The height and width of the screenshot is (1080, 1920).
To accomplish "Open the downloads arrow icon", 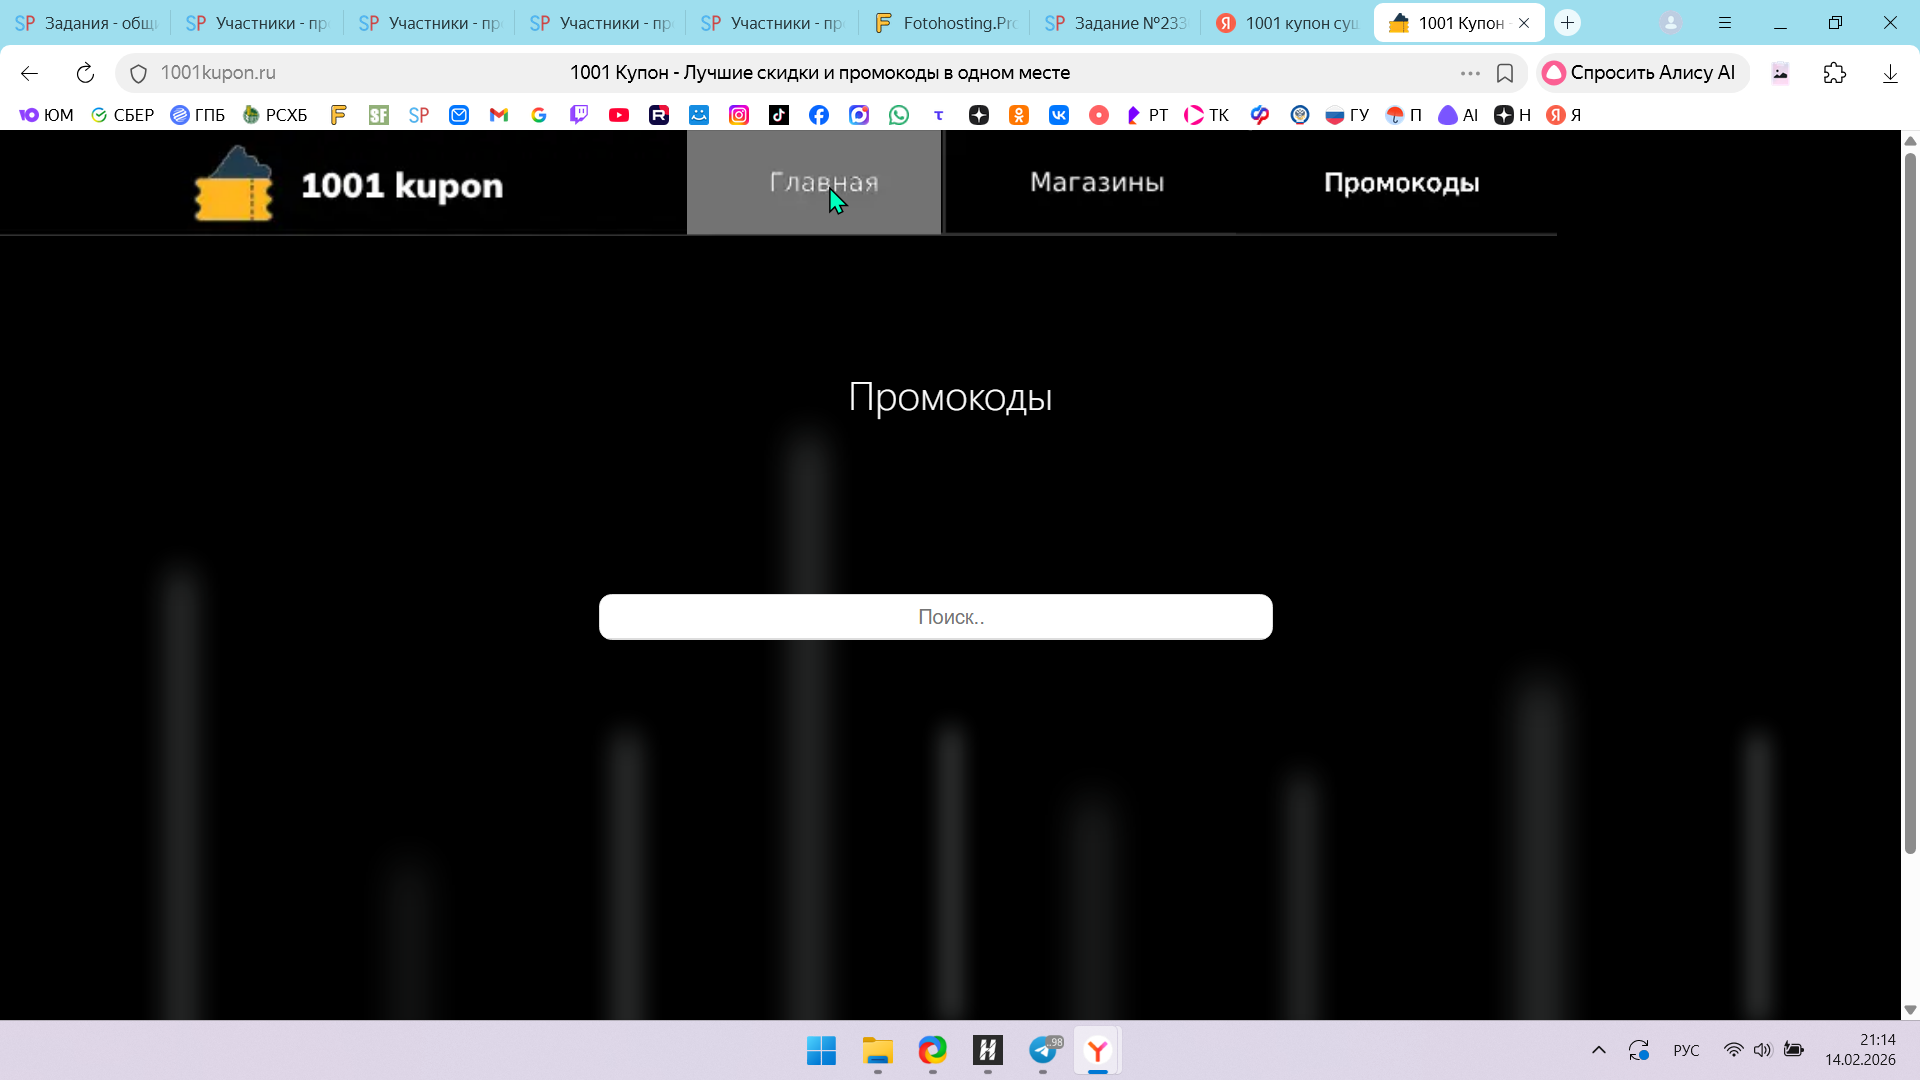I will [1890, 73].
